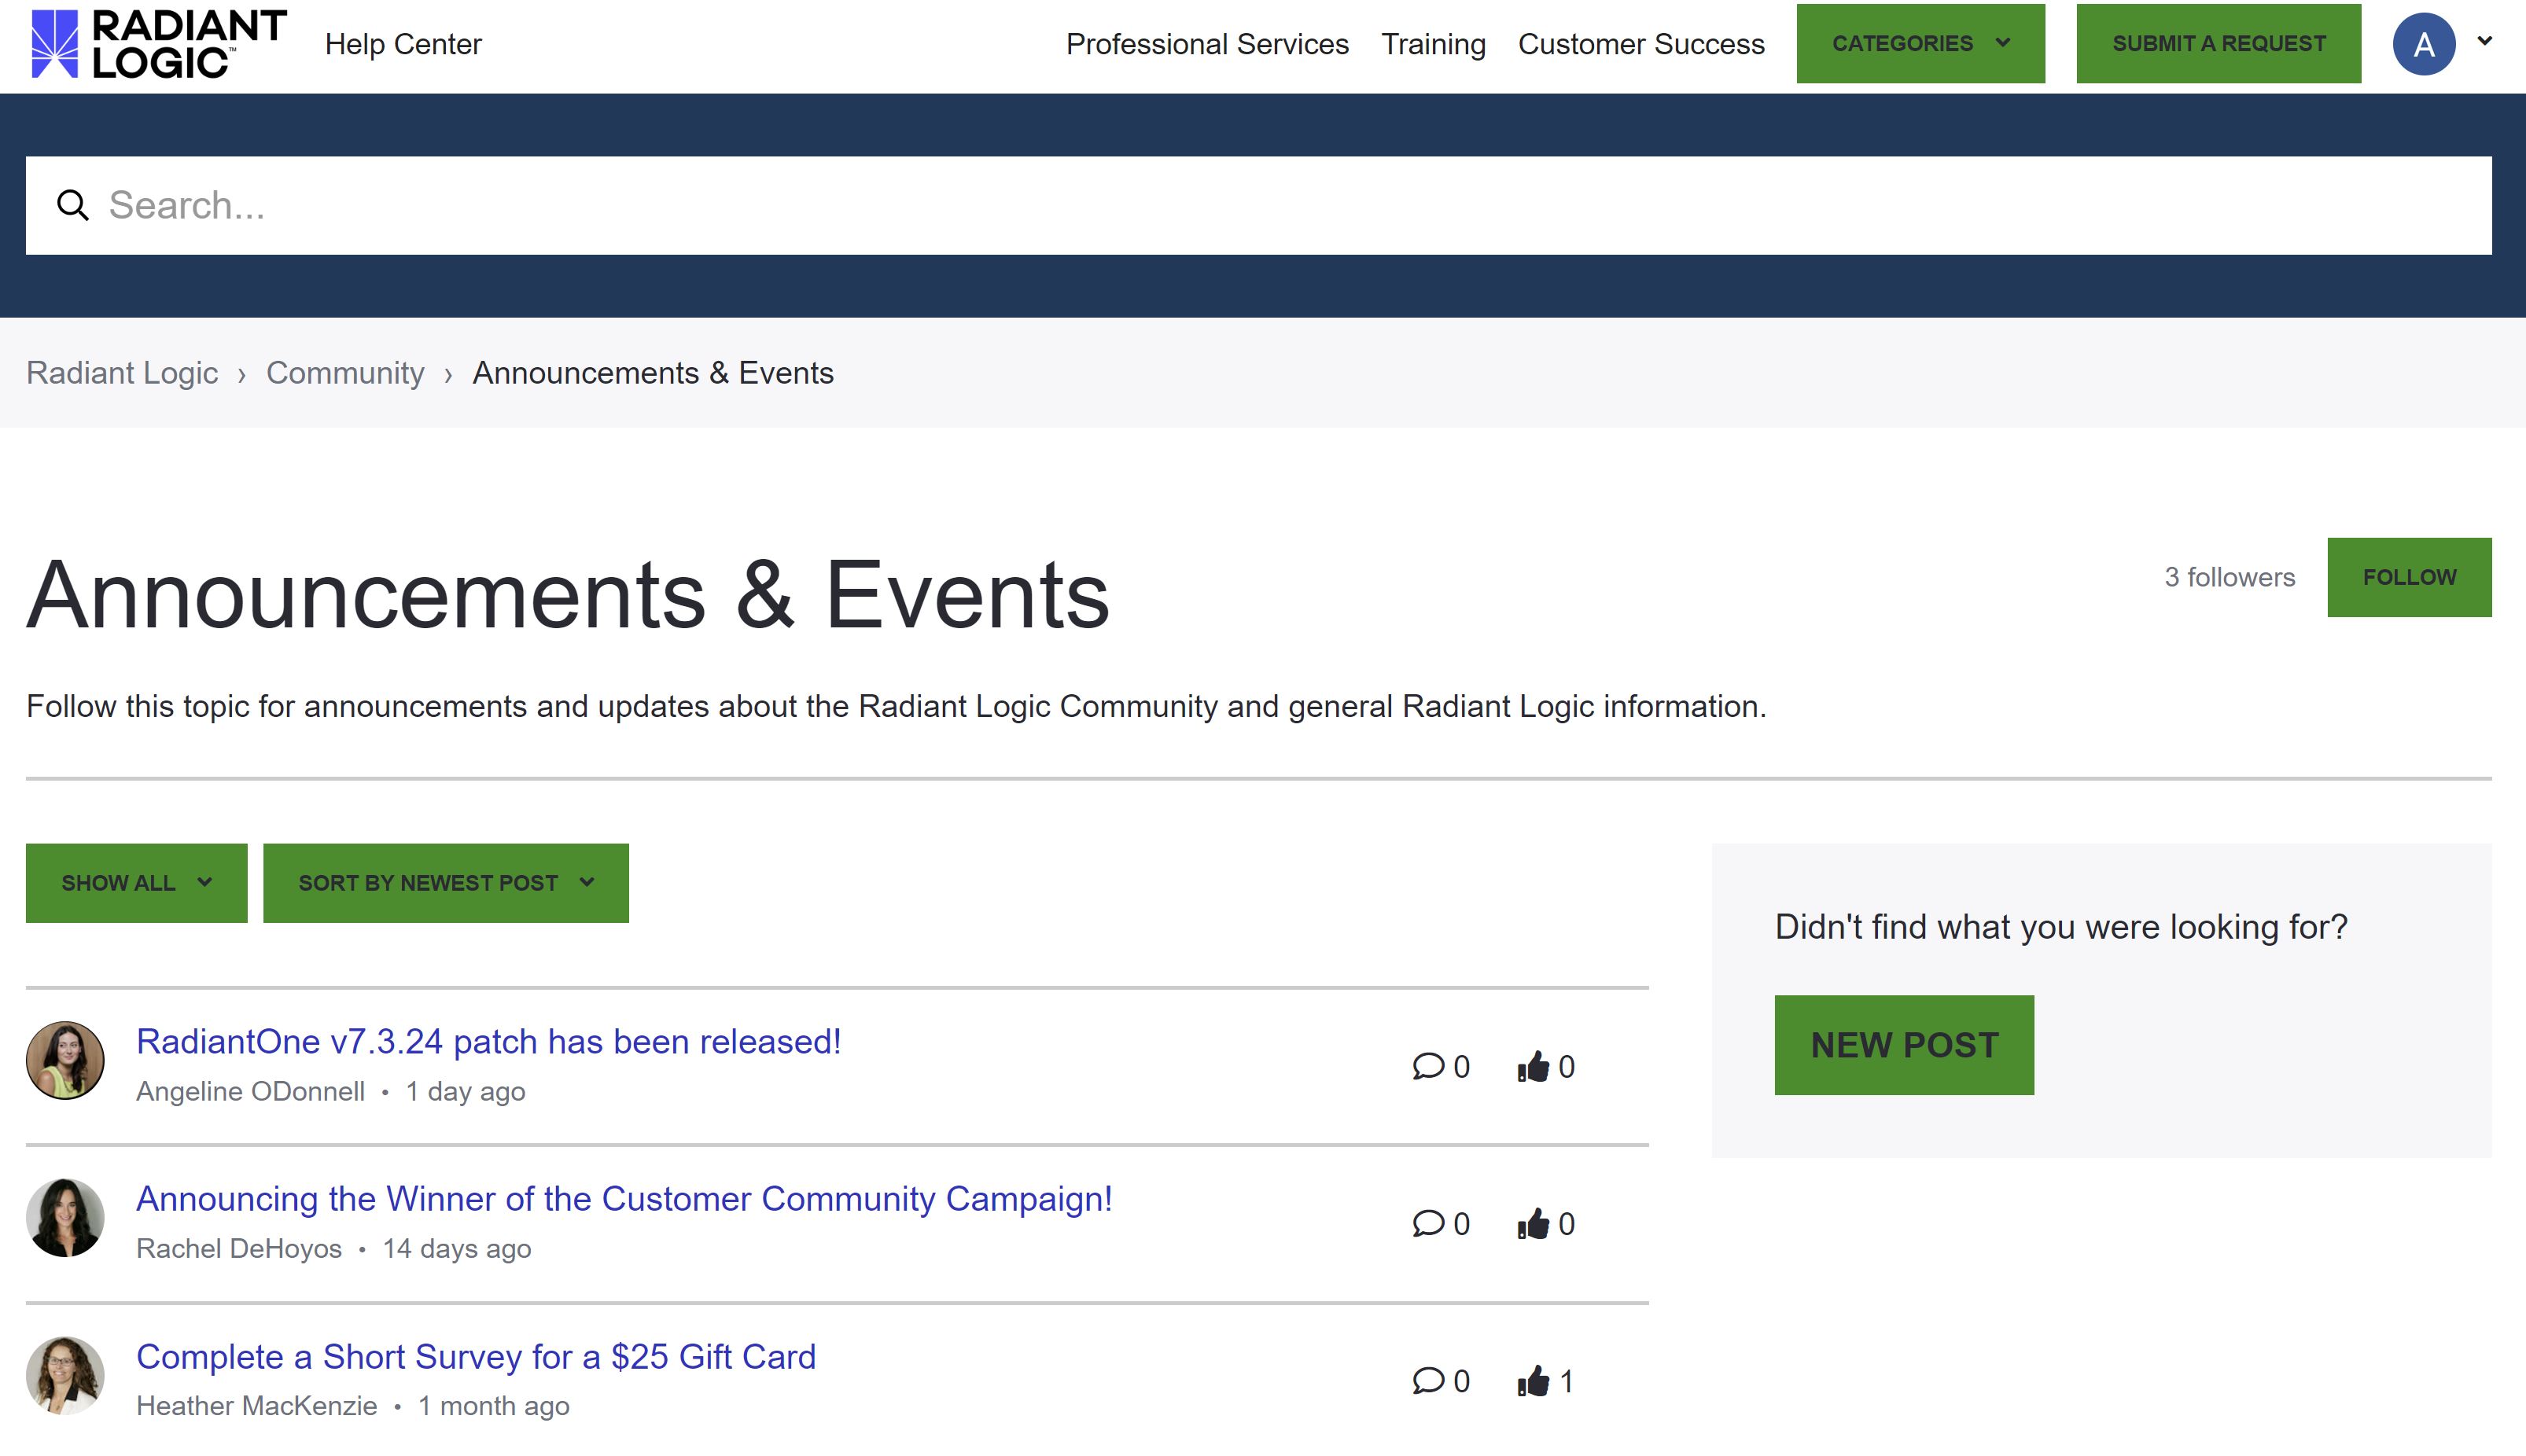Click Rachel DeHoyos's avatar photo
This screenshot has width=2526, height=1456.
(x=65, y=1218)
